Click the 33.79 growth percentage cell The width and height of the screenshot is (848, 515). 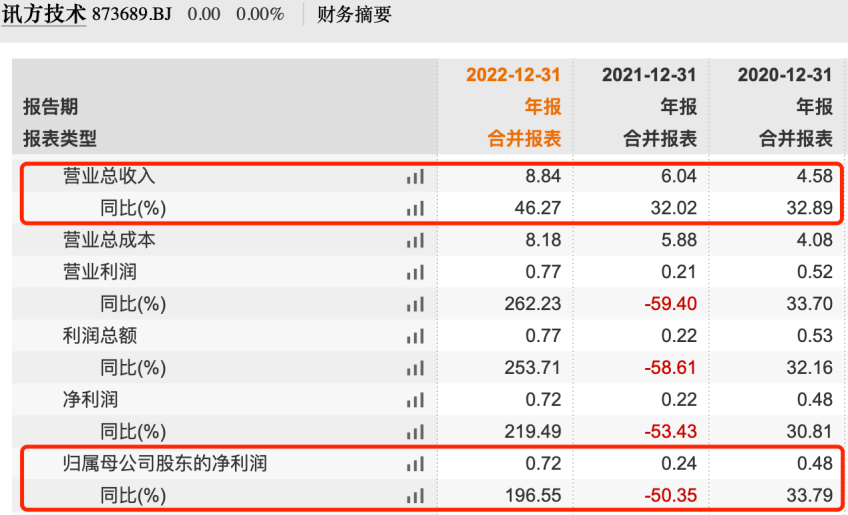click(809, 496)
